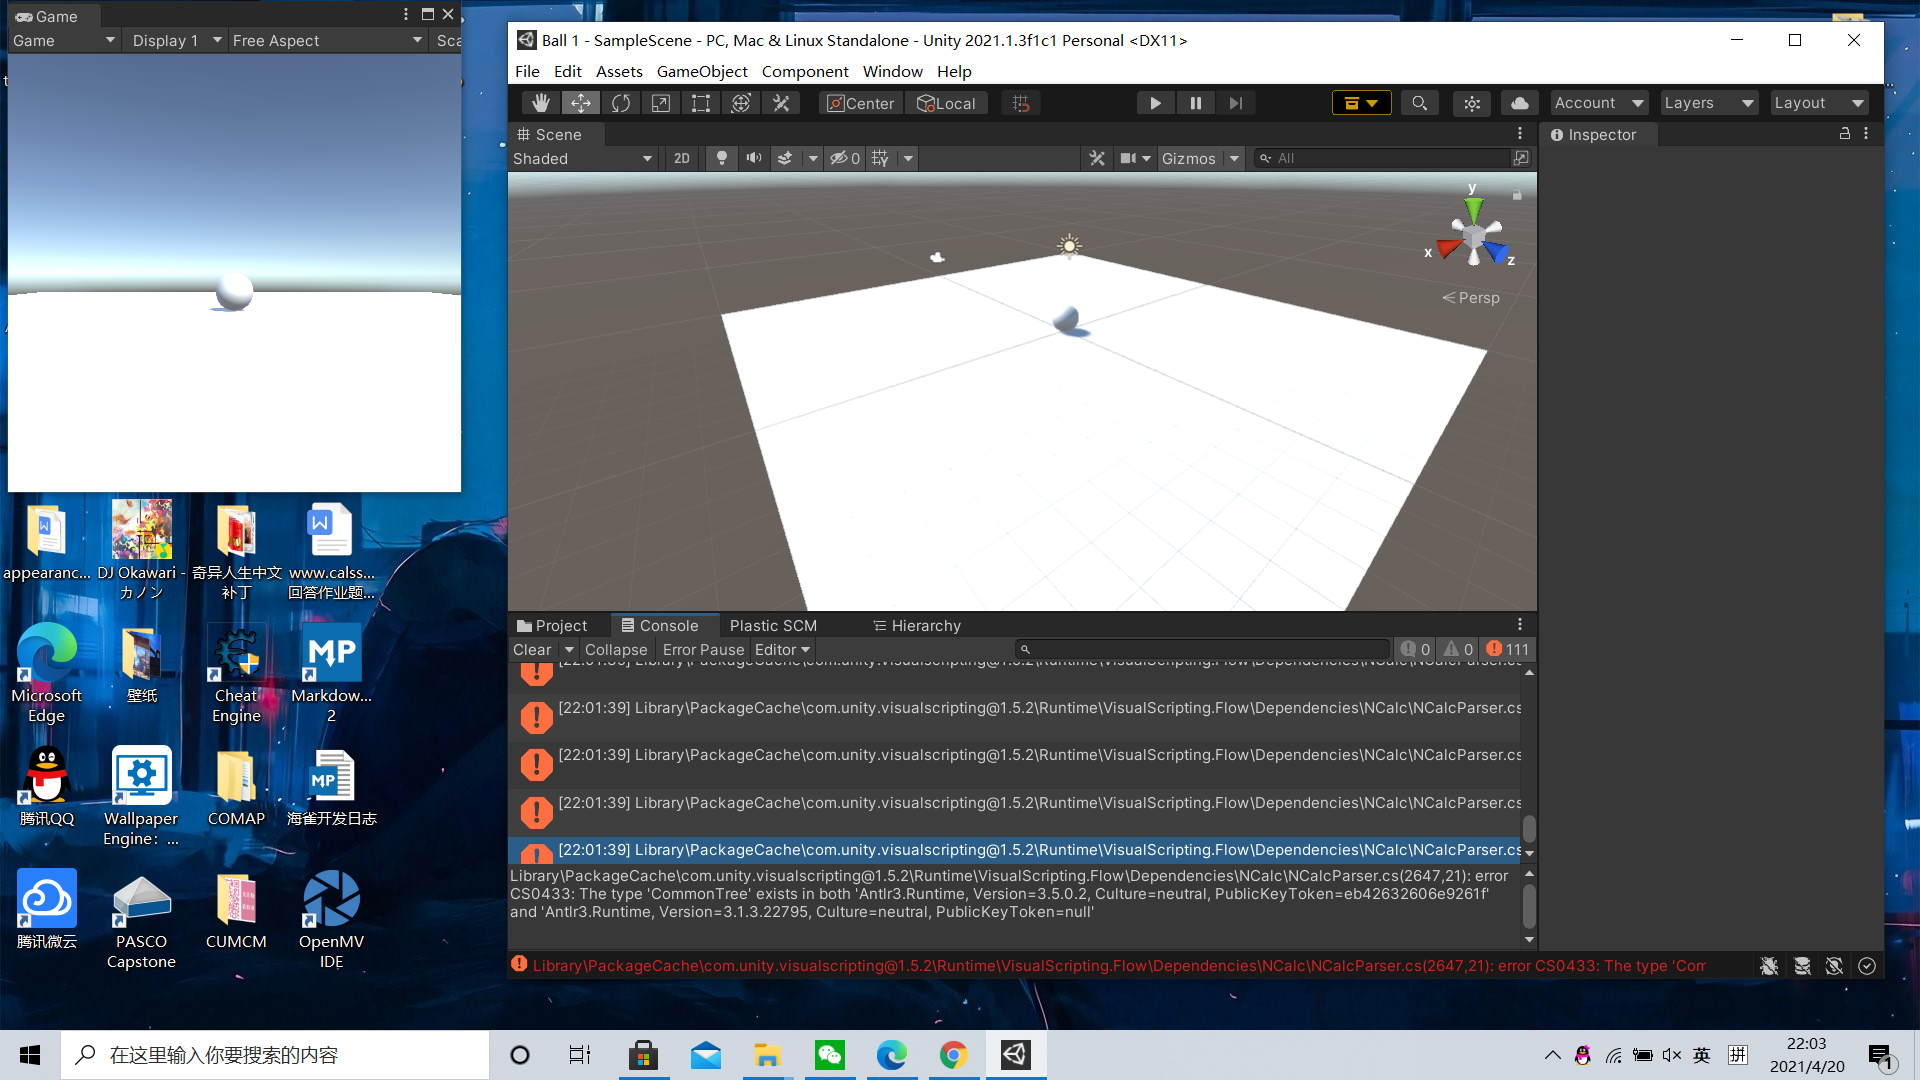This screenshot has height=1080, width=1920.
Task: Open the Component menu
Action: (x=805, y=71)
